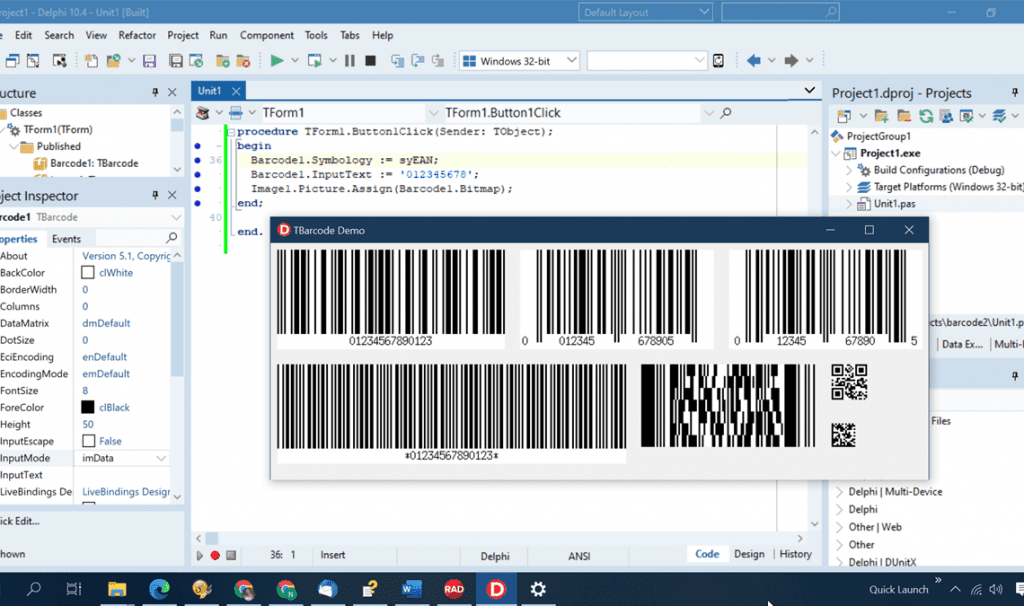Switch to the Events tab
Image resolution: width=1024 pixels, height=606 pixels.
(x=67, y=239)
